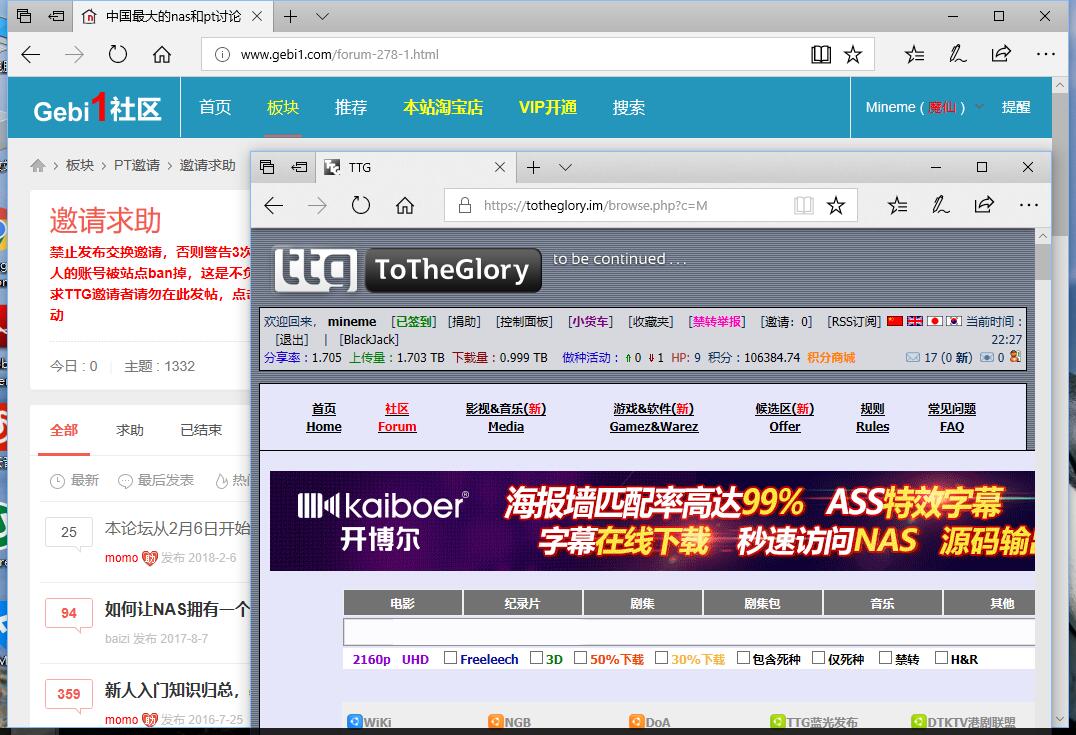Enable the H&R checkbox
The image size is (1076, 735).
[x=942, y=658]
